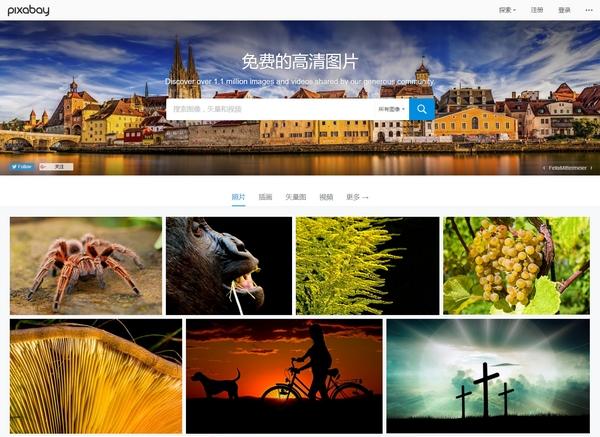The height and width of the screenshot is (437, 600).
Task: Select the 照片 photos tab
Action: click(238, 197)
